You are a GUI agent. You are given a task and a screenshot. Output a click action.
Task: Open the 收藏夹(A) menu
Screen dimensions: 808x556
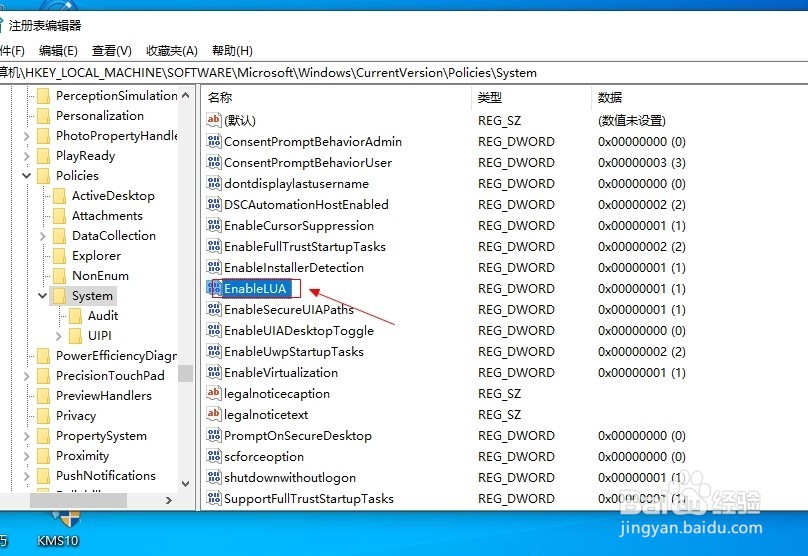[x=172, y=50]
